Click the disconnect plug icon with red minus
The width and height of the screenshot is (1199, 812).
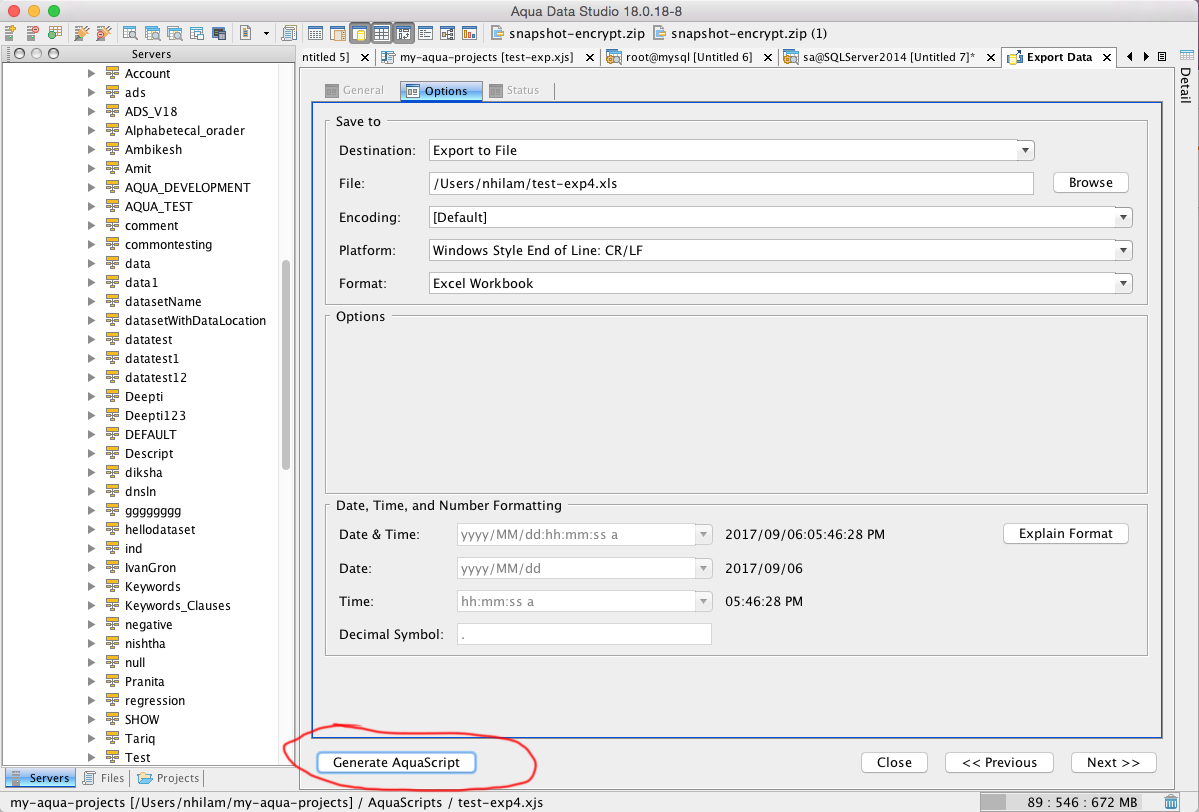(104, 33)
